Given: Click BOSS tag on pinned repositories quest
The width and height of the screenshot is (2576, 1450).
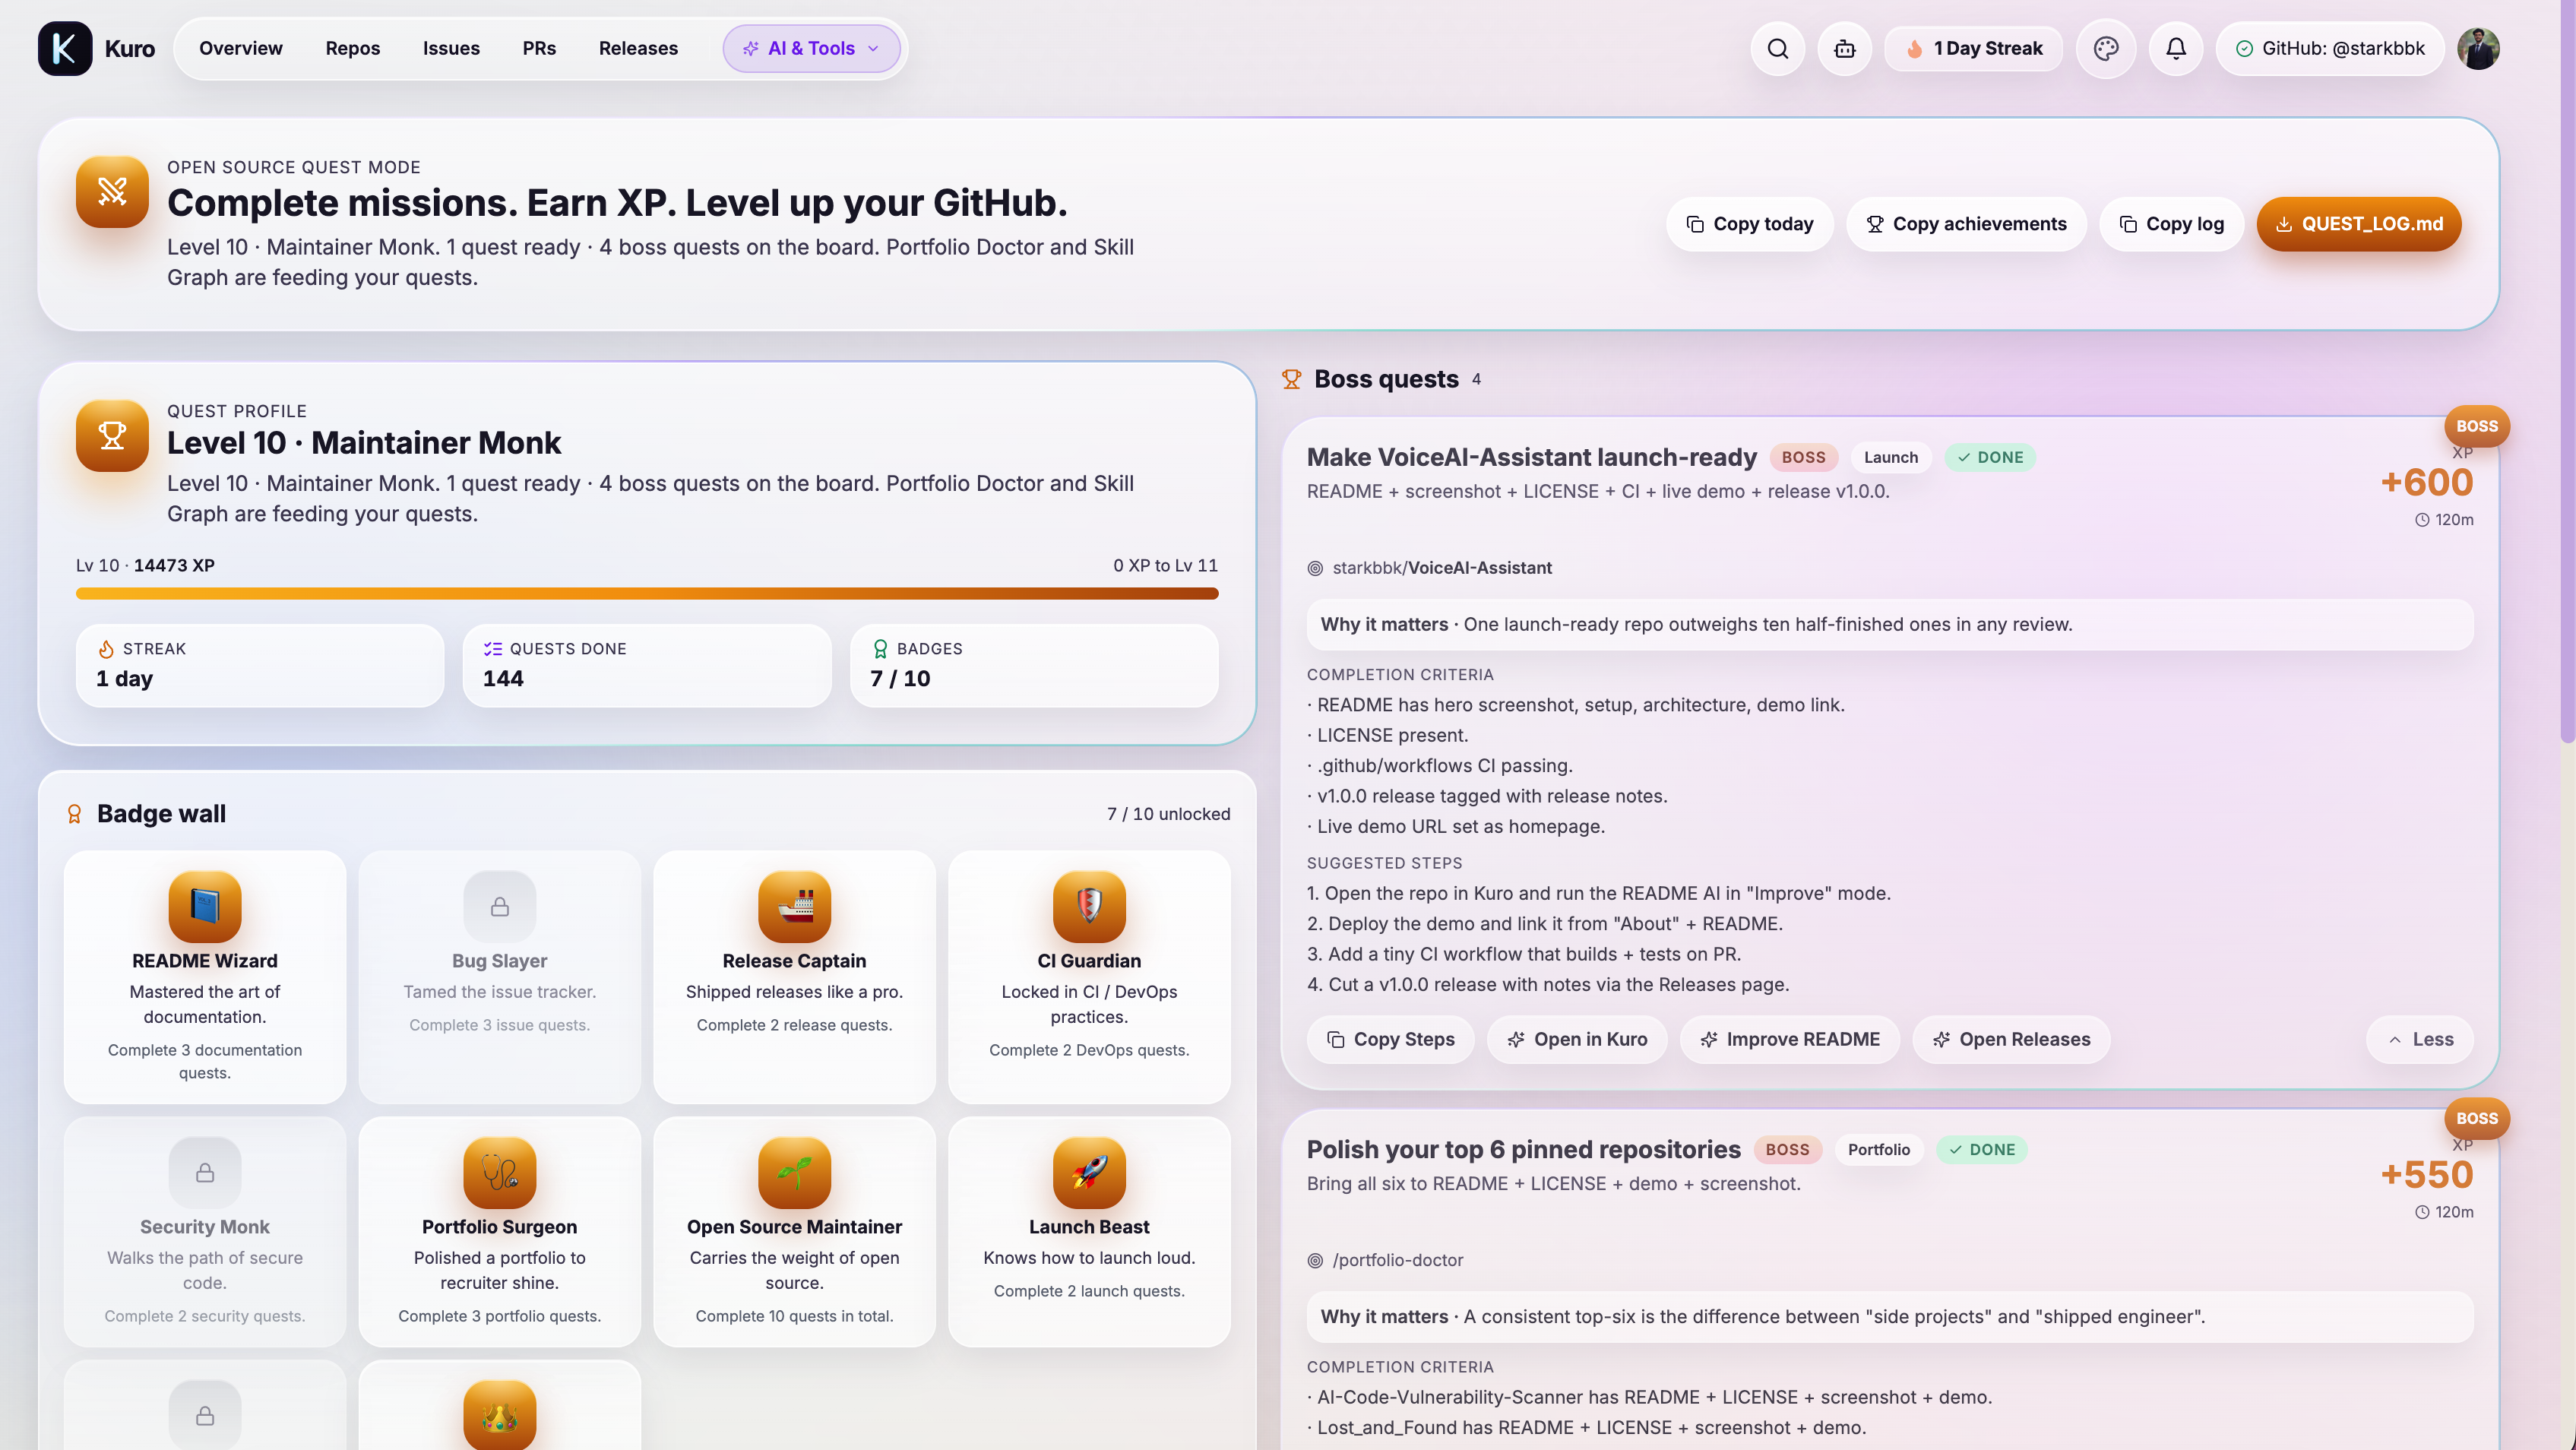Looking at the screenshot, I should click(x=1788, y=1150).
